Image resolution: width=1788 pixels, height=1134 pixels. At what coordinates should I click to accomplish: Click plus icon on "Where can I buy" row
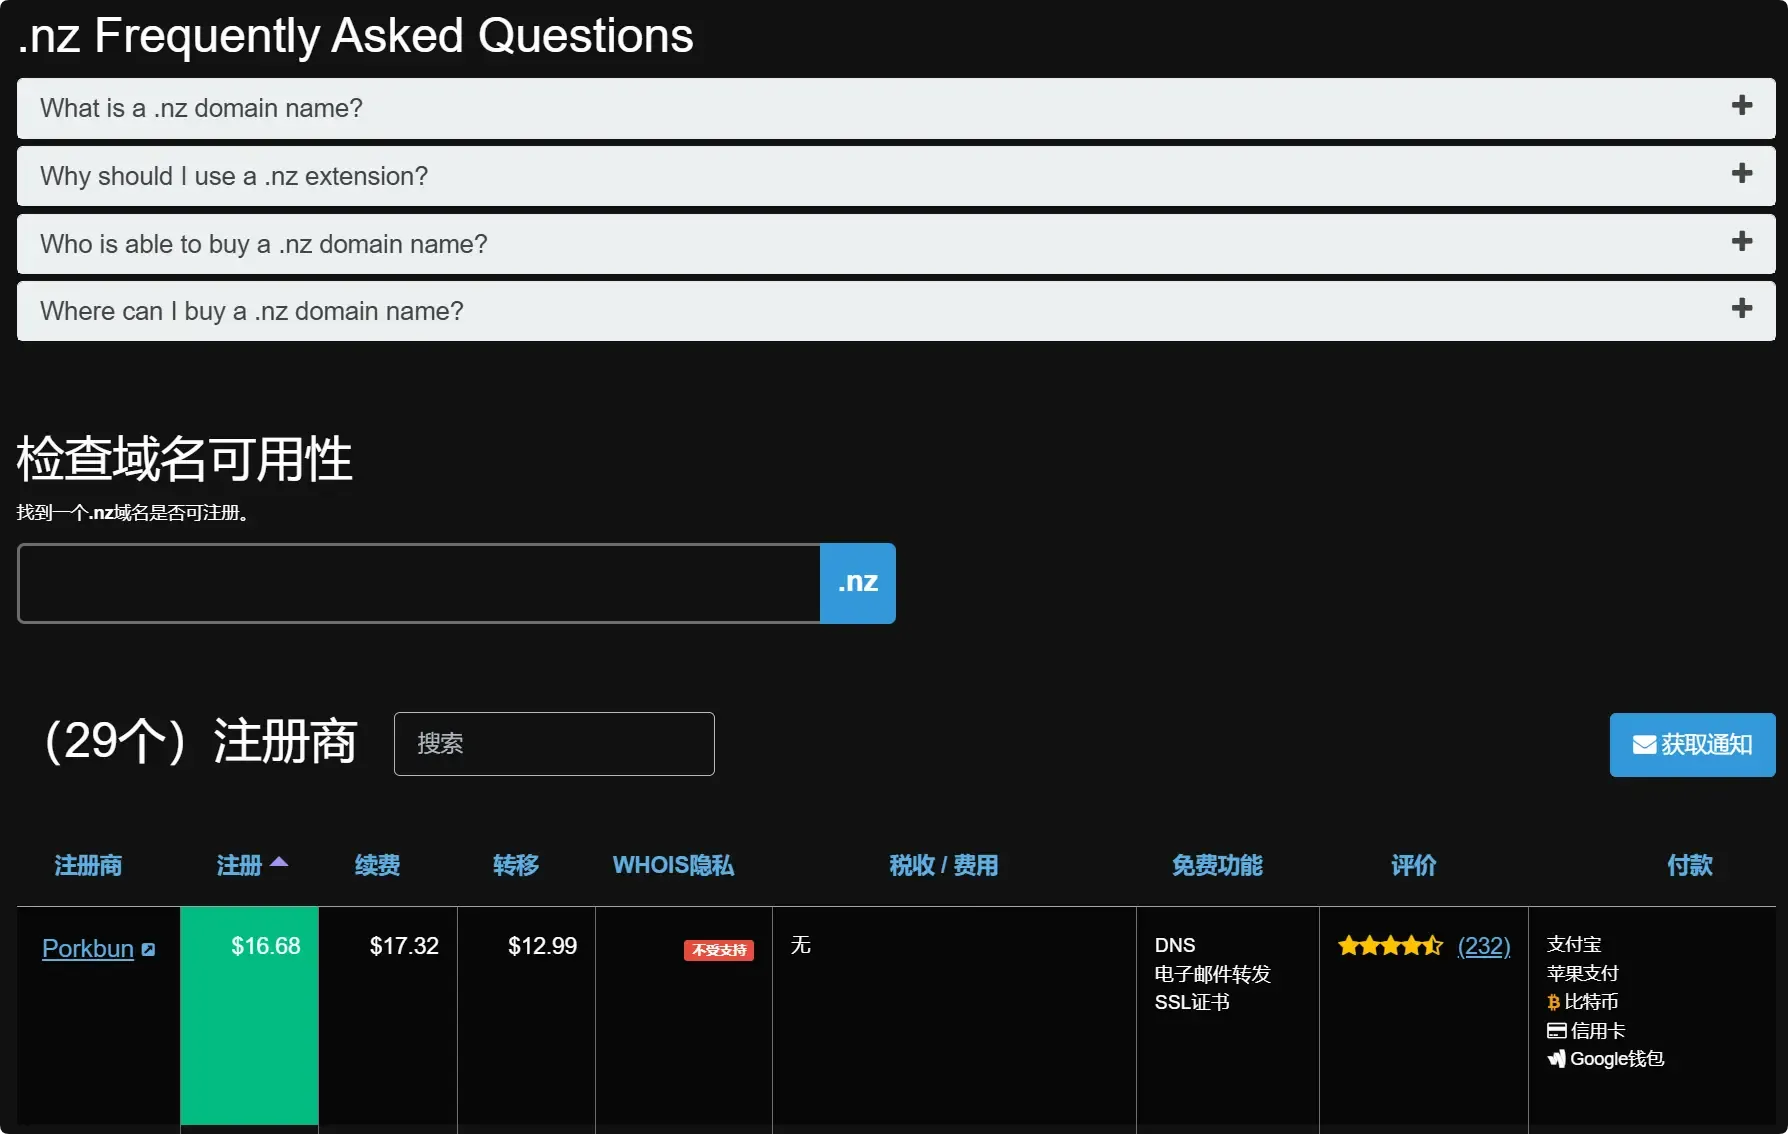pyautogui.click(x=1741, y=309)
